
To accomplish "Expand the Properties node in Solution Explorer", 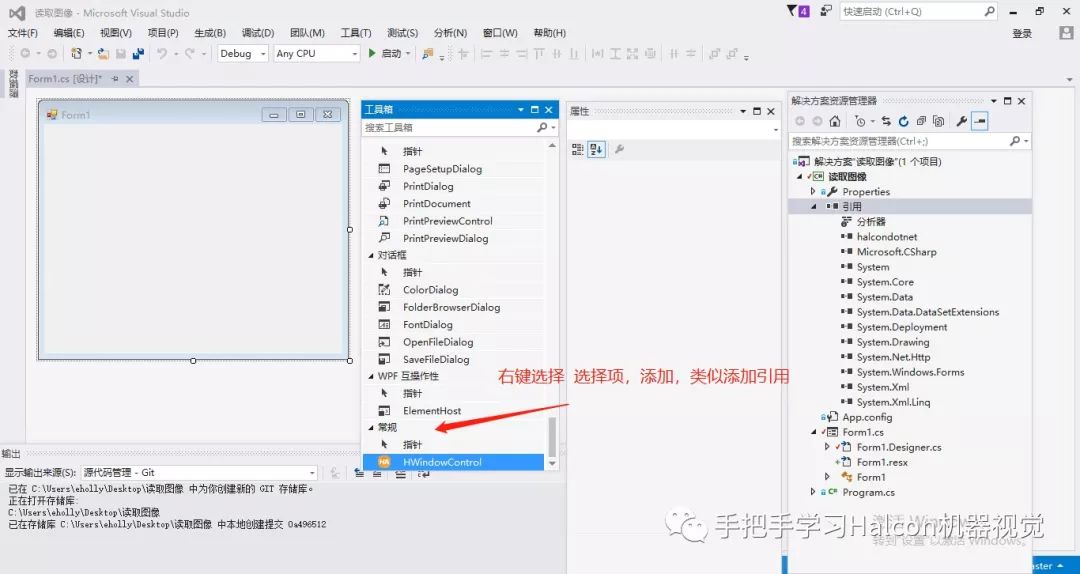I will 813,192.
